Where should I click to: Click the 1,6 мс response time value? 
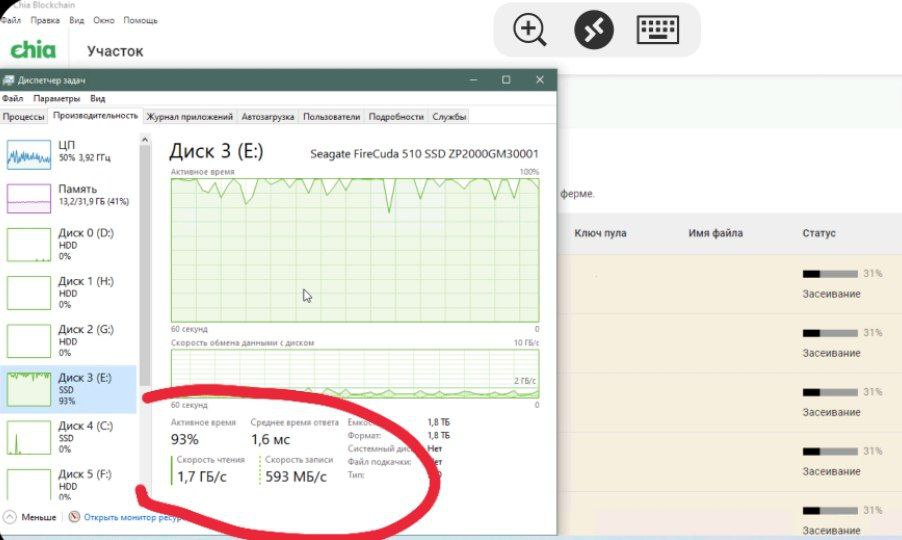270,439
